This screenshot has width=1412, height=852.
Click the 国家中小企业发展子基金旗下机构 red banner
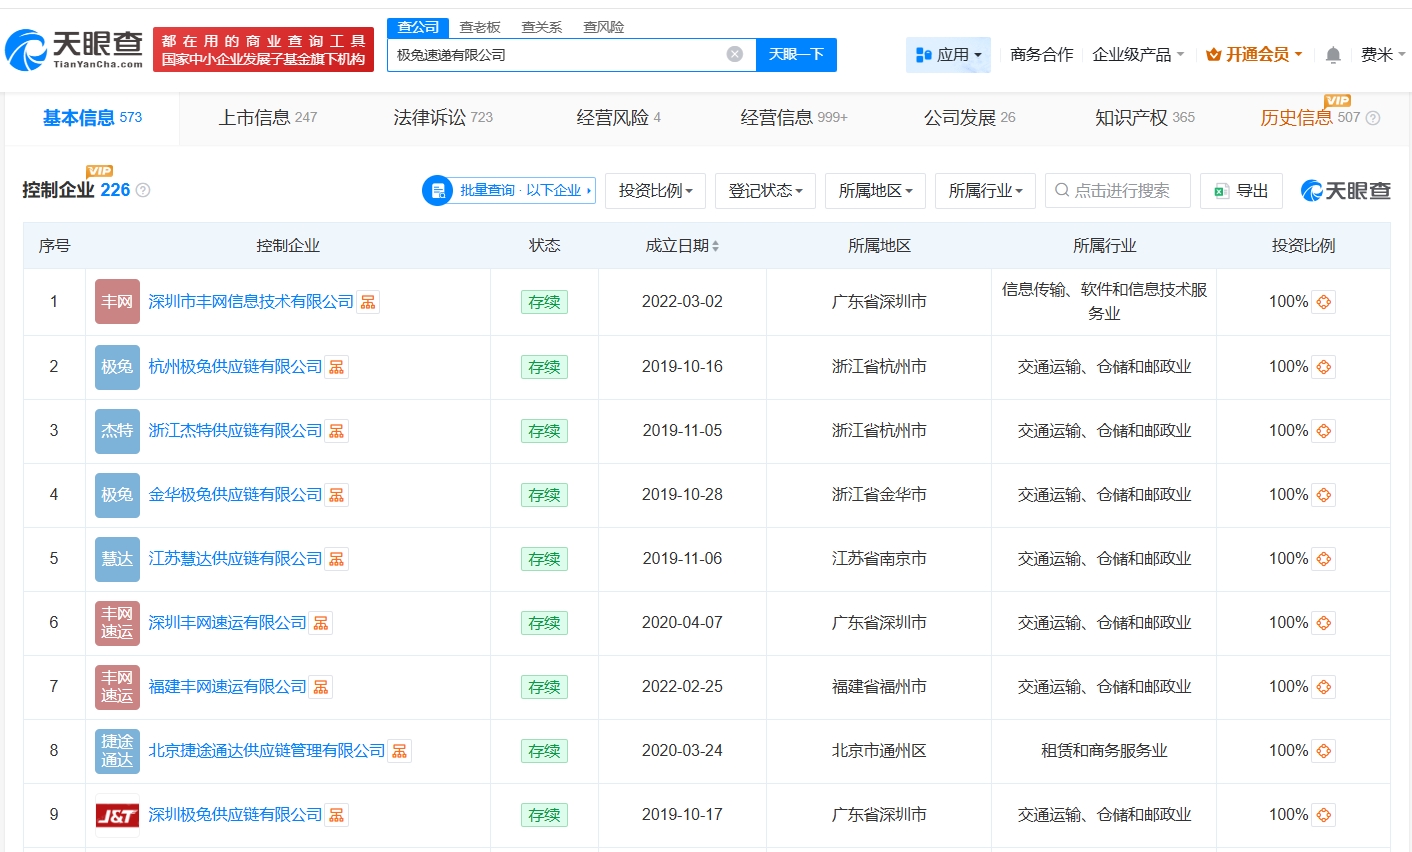pos(264,49)
